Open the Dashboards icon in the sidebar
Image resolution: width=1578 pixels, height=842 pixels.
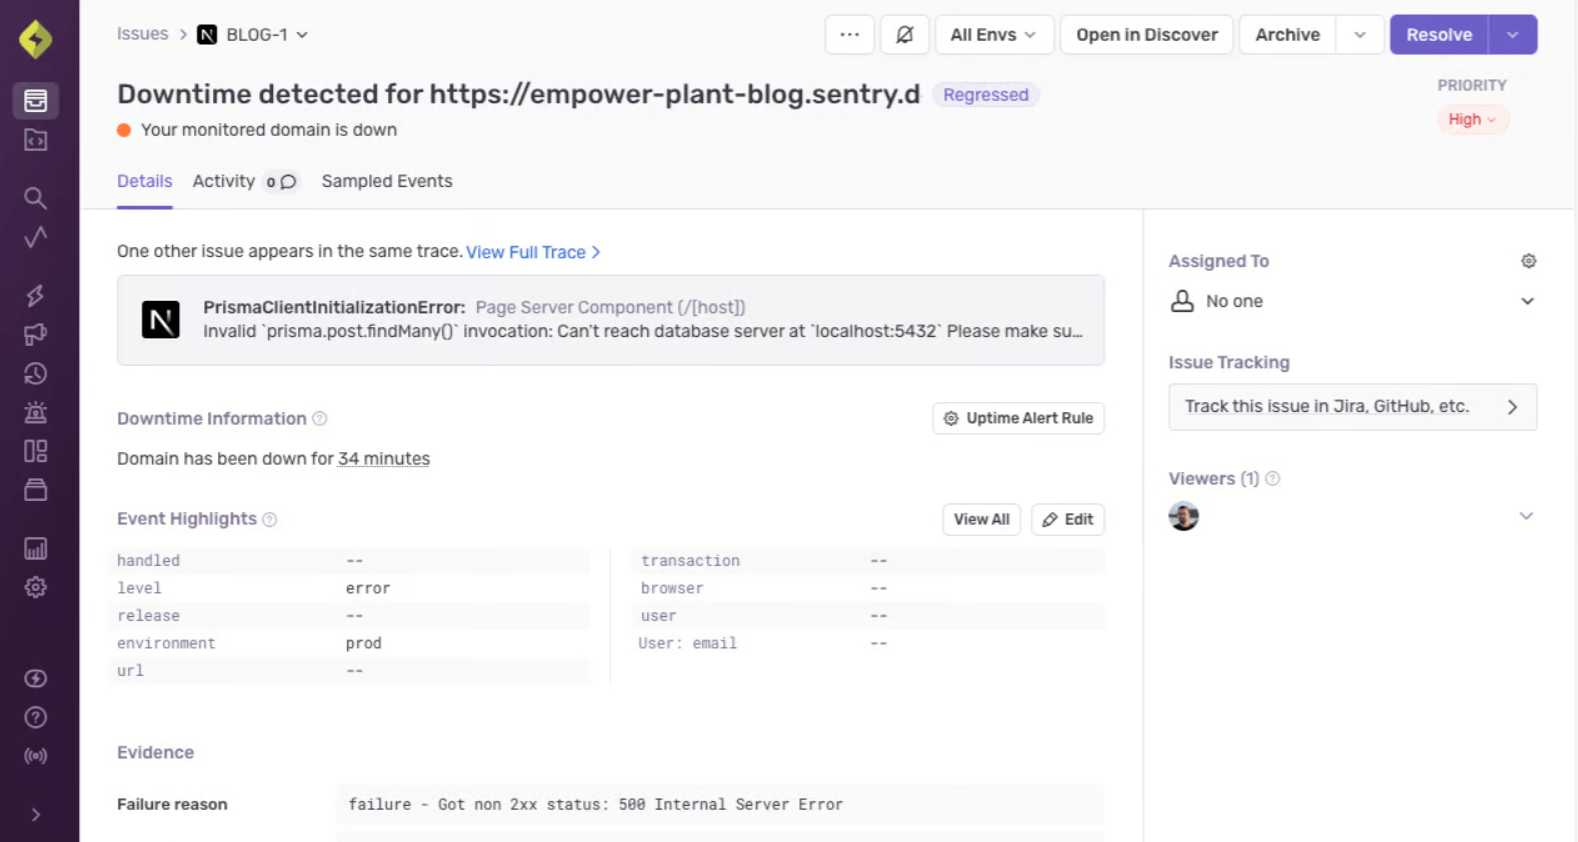click(35, 451)
